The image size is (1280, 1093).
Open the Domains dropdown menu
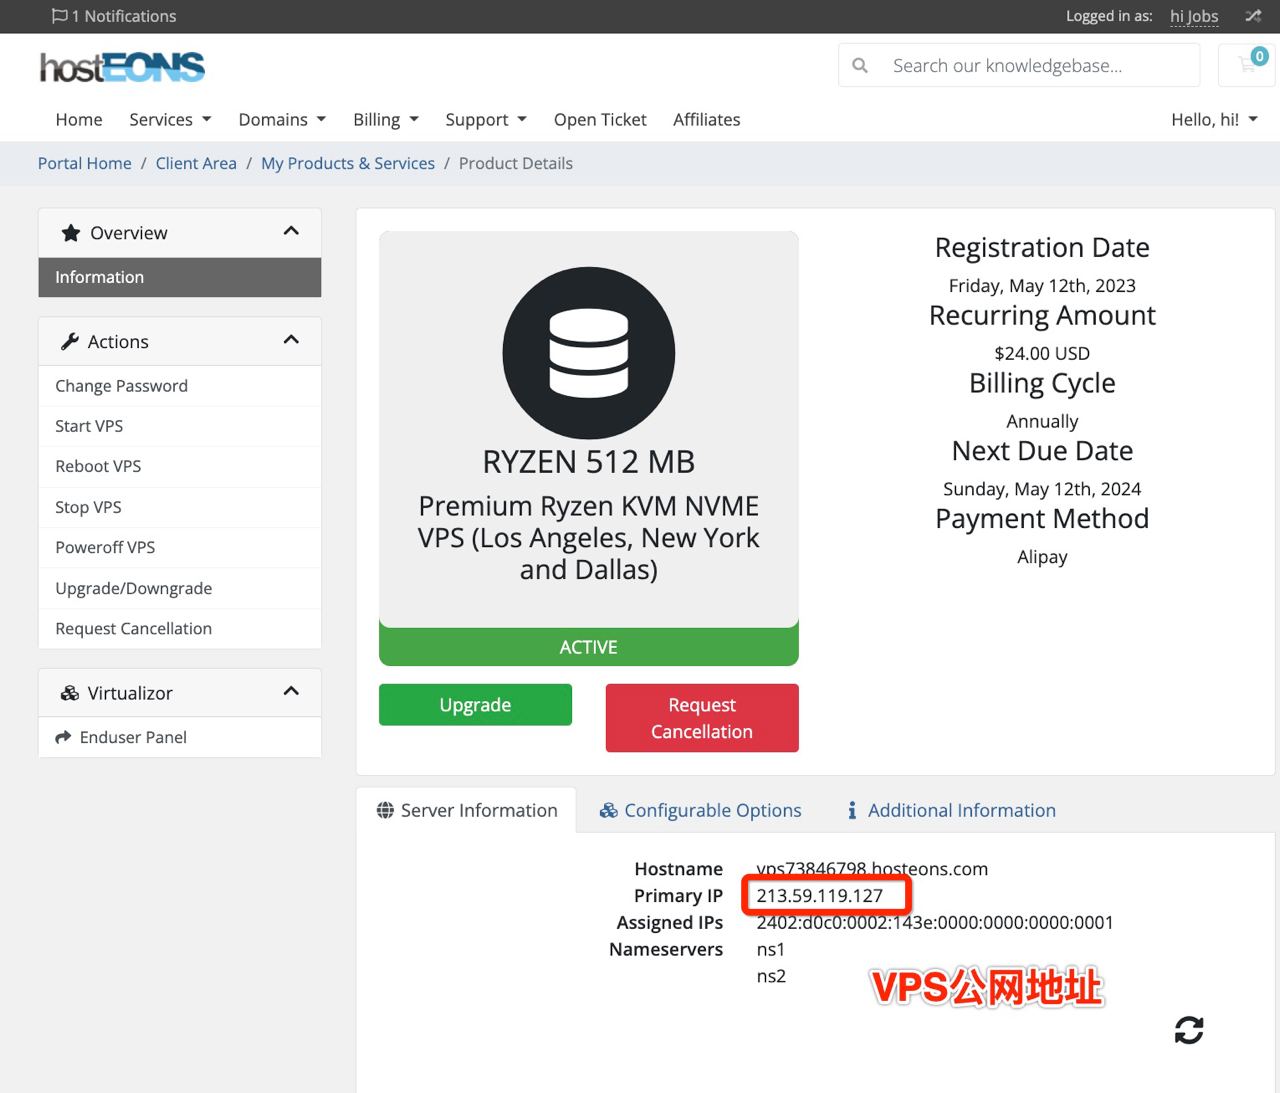[x=282, y=120]
